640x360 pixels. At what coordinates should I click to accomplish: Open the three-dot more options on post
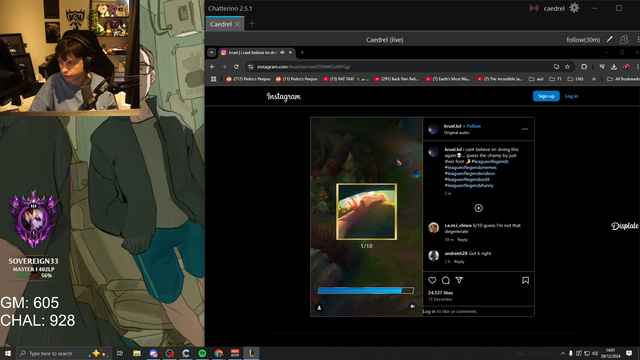pyautogui.click(x=525, y=129)
